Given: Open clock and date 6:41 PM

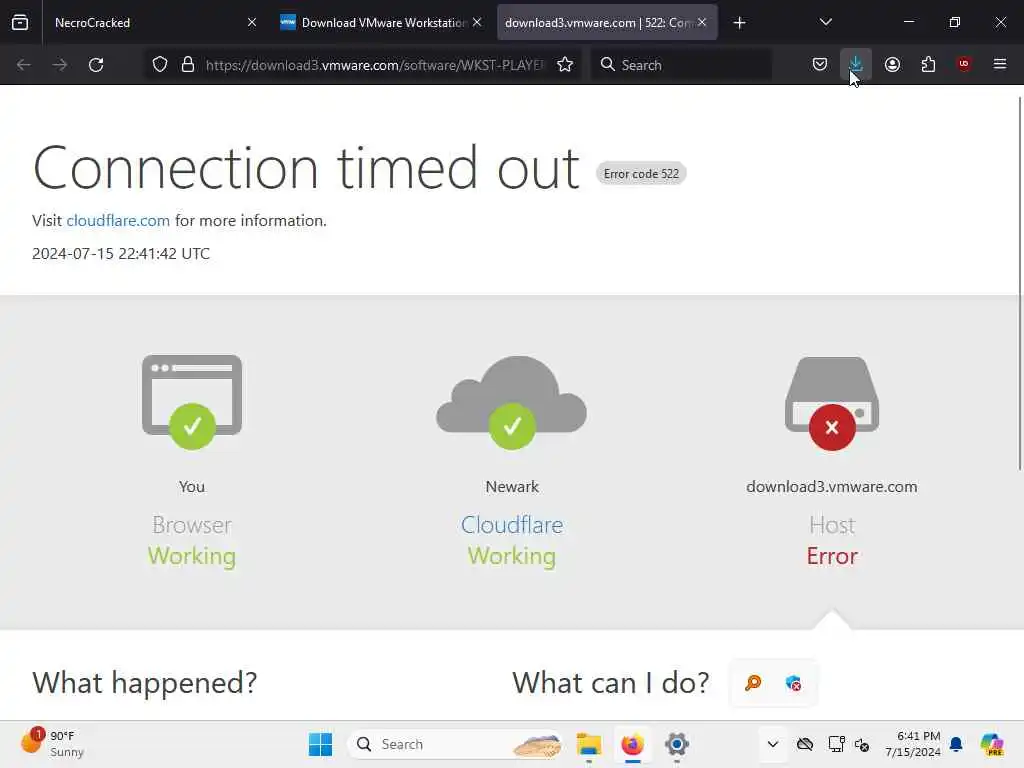Looking at the screenshot, I should pyautogui.click(x=912, y=744).
